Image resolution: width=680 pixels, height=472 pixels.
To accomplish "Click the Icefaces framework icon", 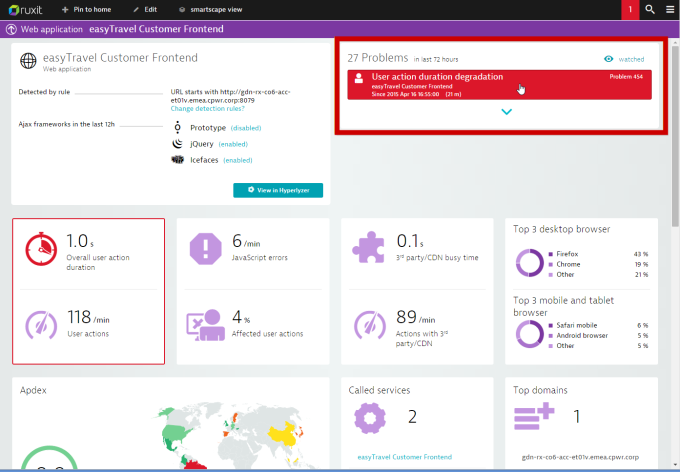I will [177, 160].
